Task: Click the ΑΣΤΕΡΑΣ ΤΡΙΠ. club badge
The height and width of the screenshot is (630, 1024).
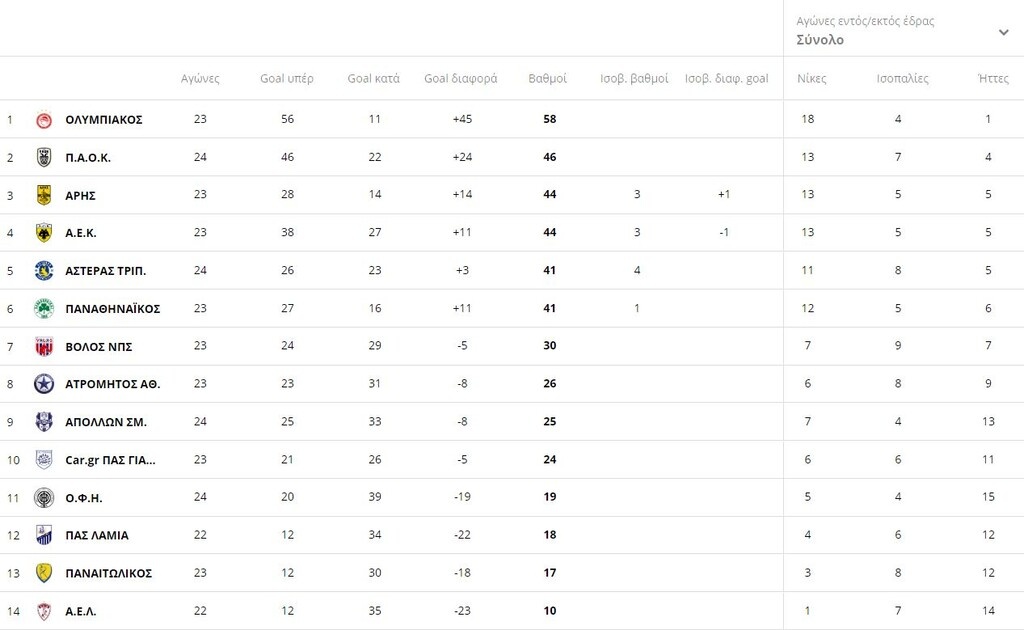Action: click(x=44, y=271)
